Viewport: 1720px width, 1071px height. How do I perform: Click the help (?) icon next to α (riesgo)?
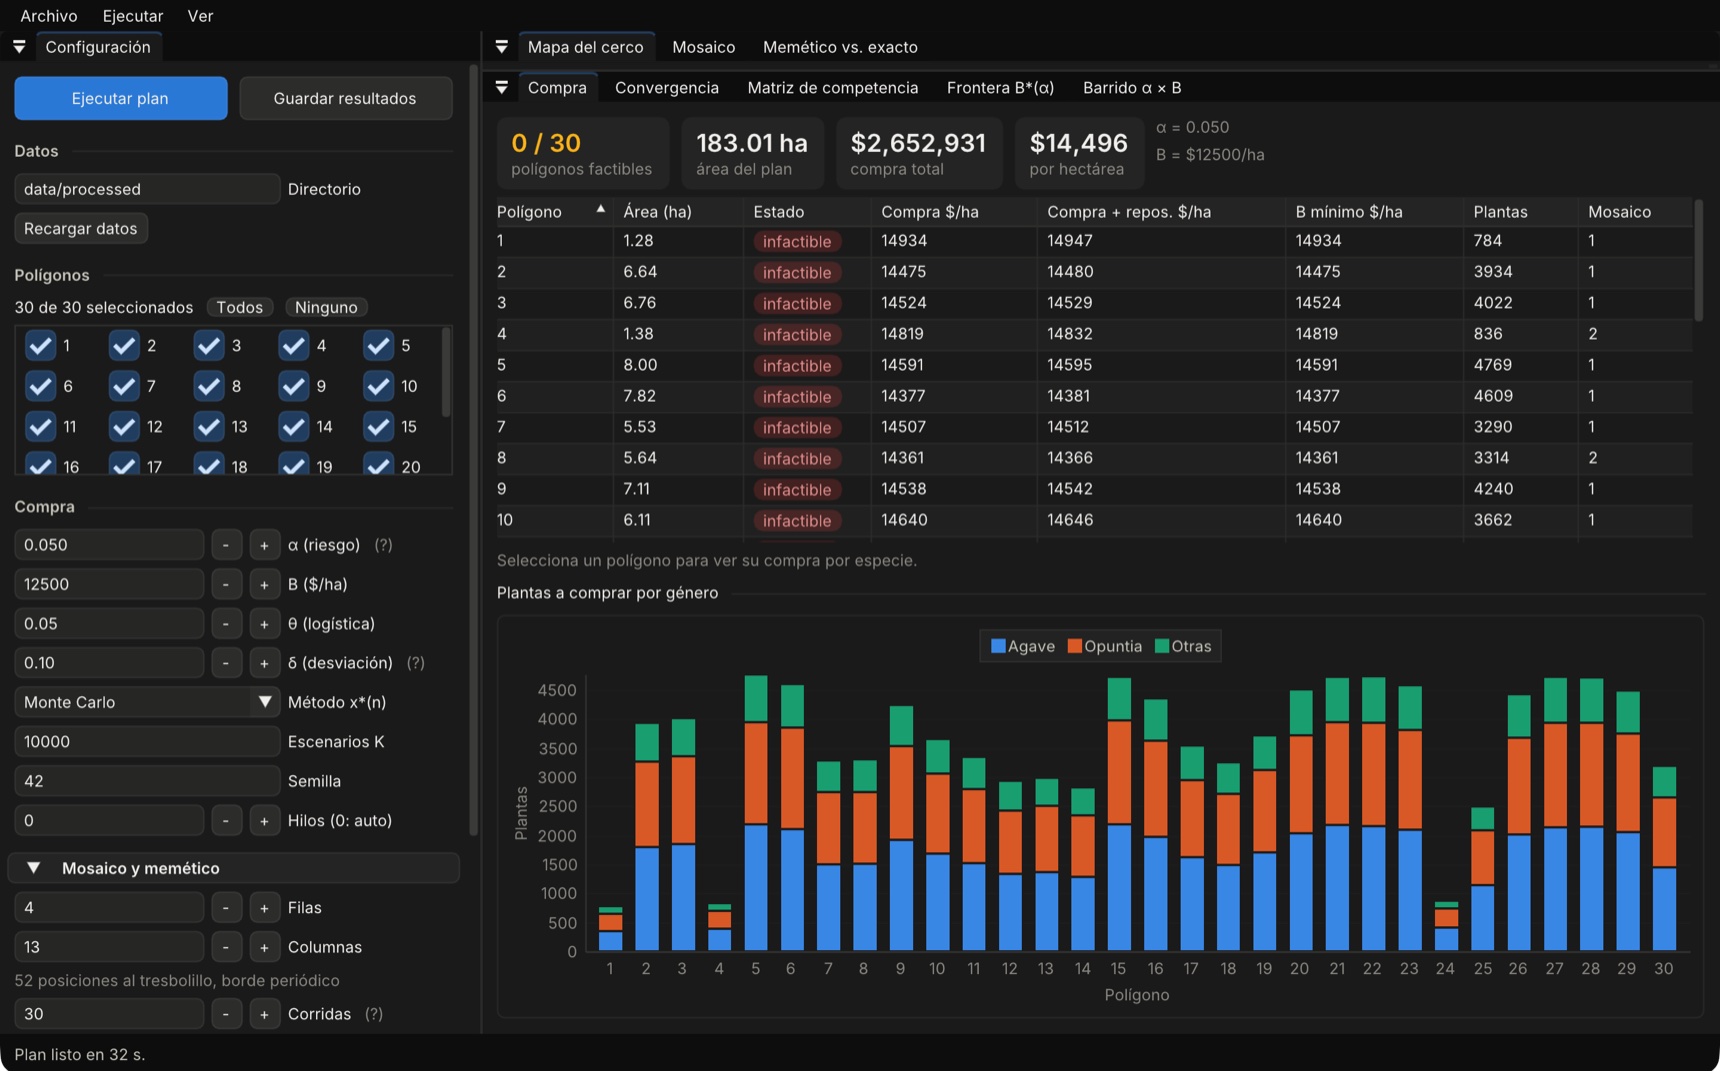point(383,545)
